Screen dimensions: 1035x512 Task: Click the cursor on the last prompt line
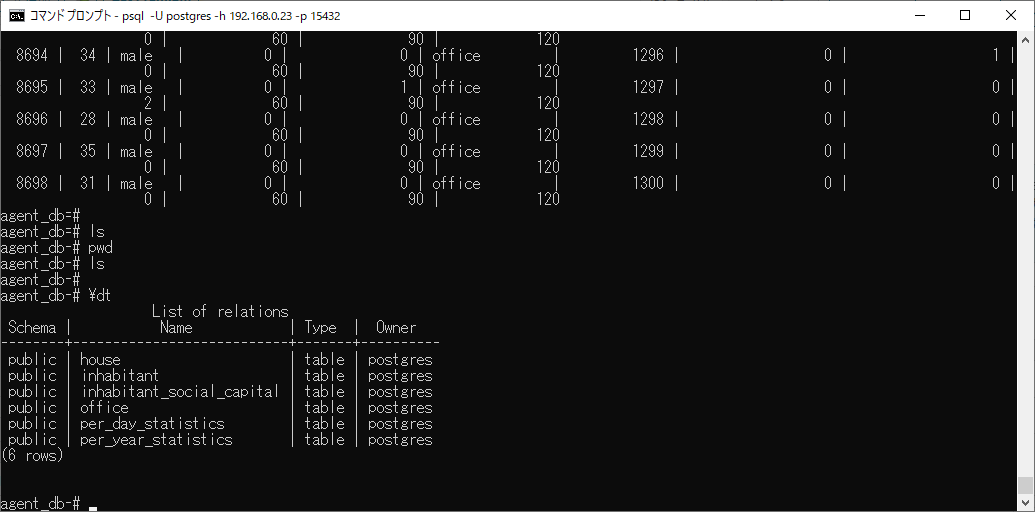[x=93, y=505]
